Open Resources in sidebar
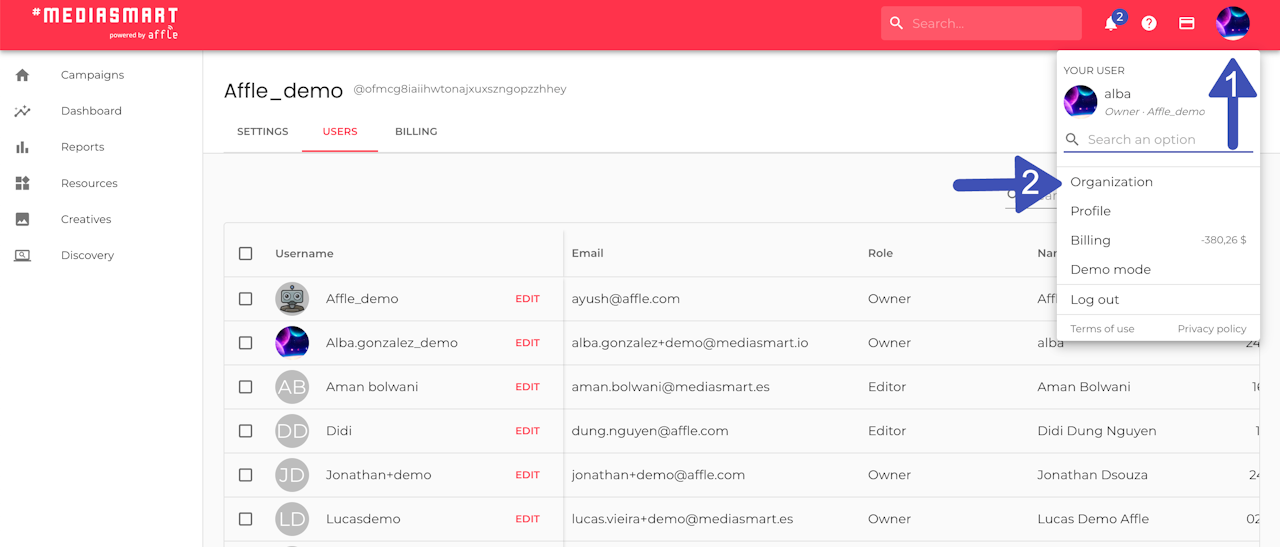1280x547 pixels. [x=89, y=183]
